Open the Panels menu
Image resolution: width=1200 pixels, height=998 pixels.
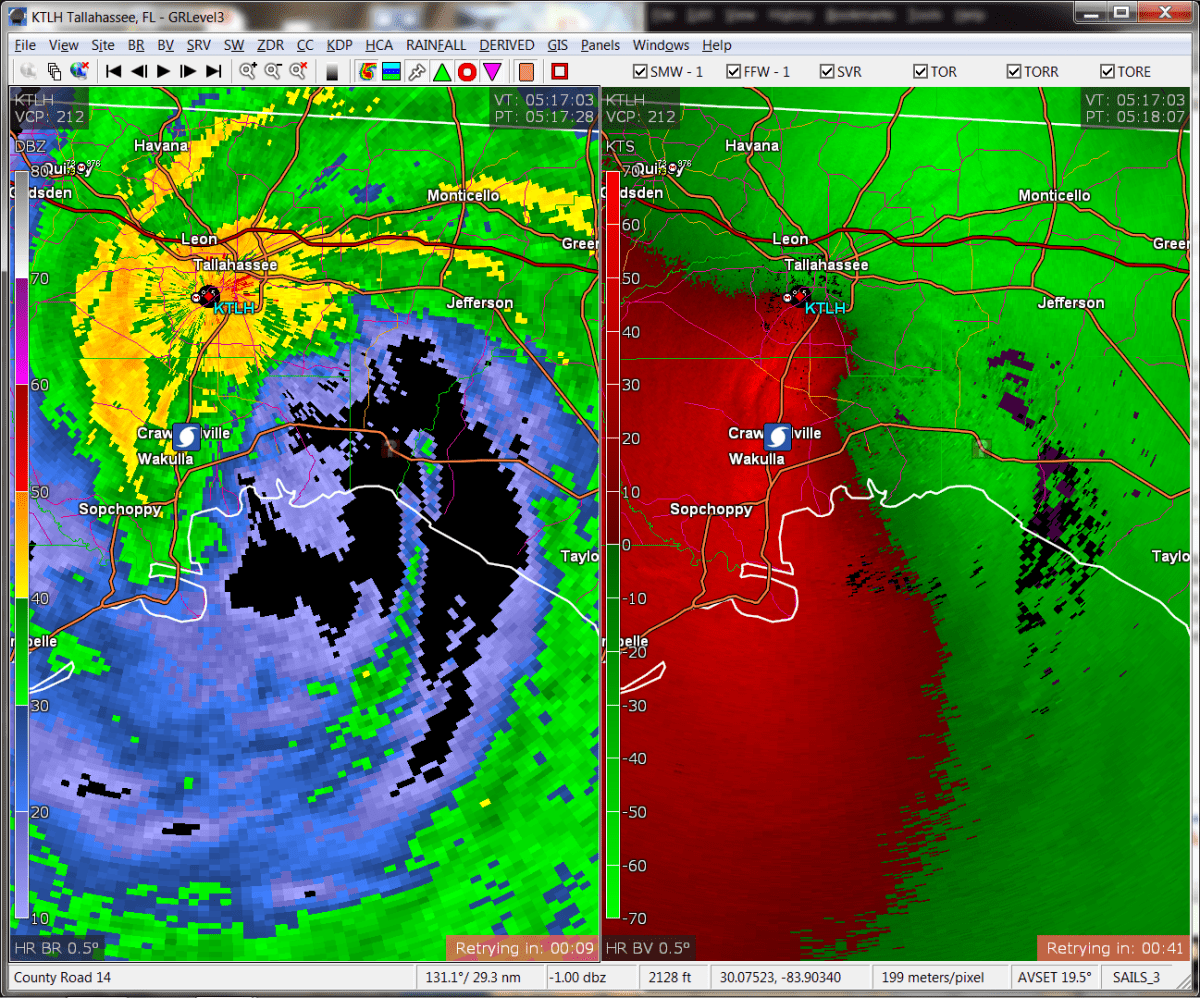coord(600,45)
